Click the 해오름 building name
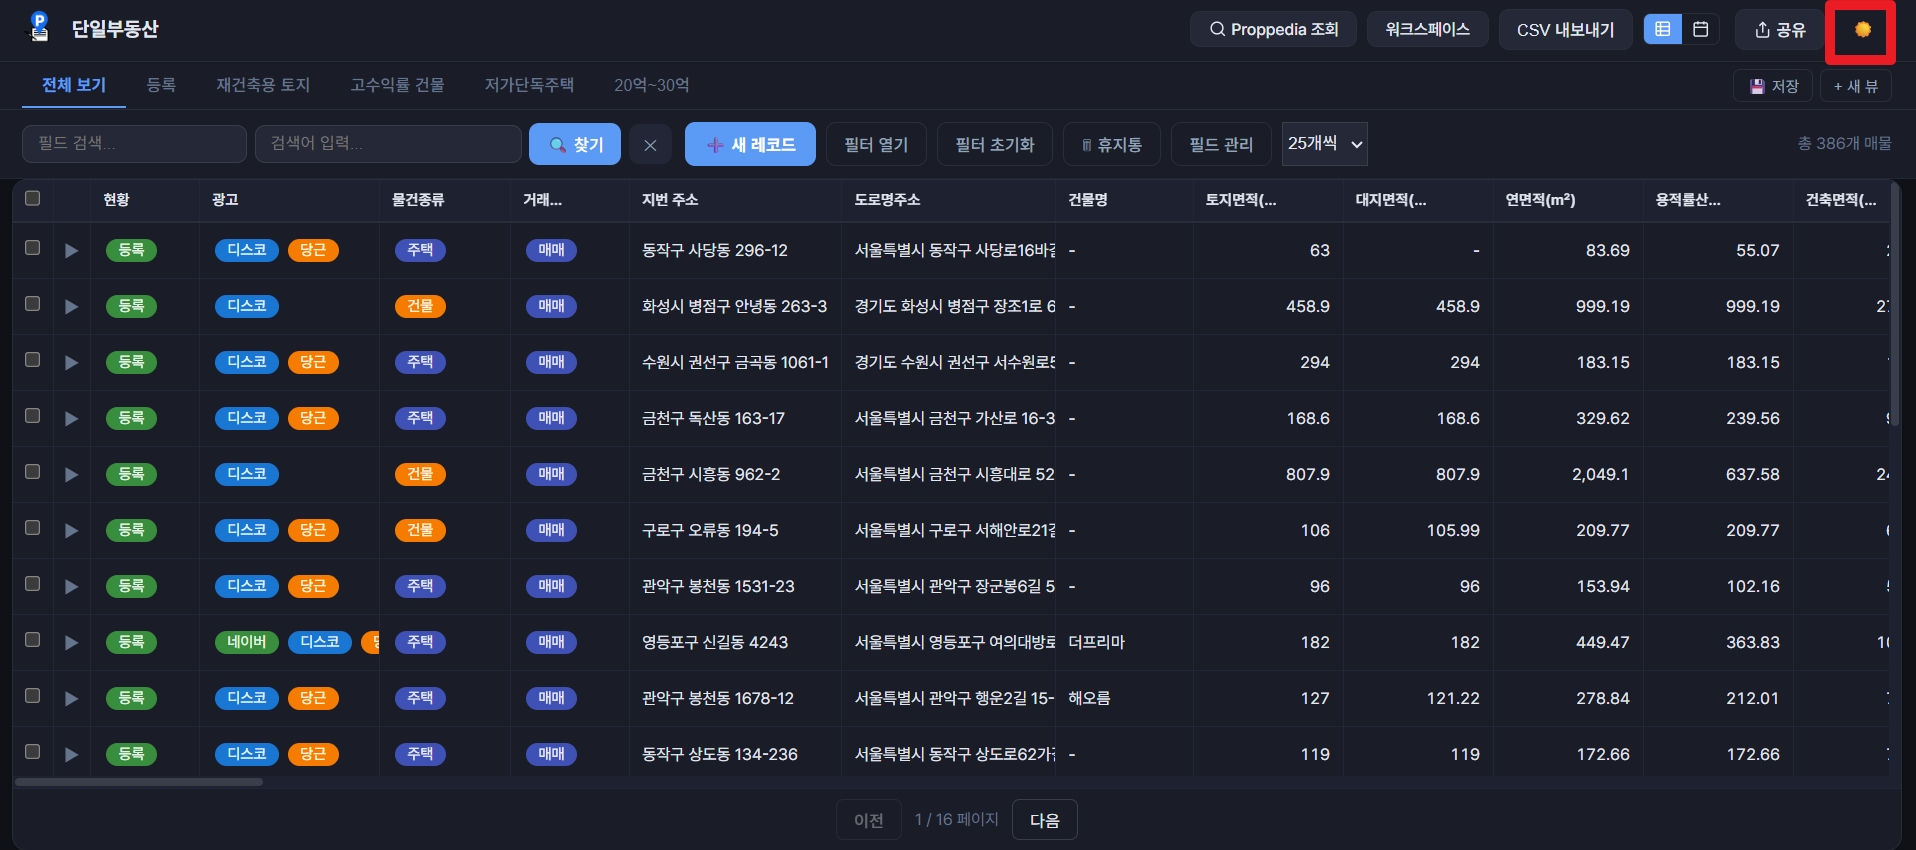The height and width of the screenshot is (850, 1916). click(x=1089, y=698)
